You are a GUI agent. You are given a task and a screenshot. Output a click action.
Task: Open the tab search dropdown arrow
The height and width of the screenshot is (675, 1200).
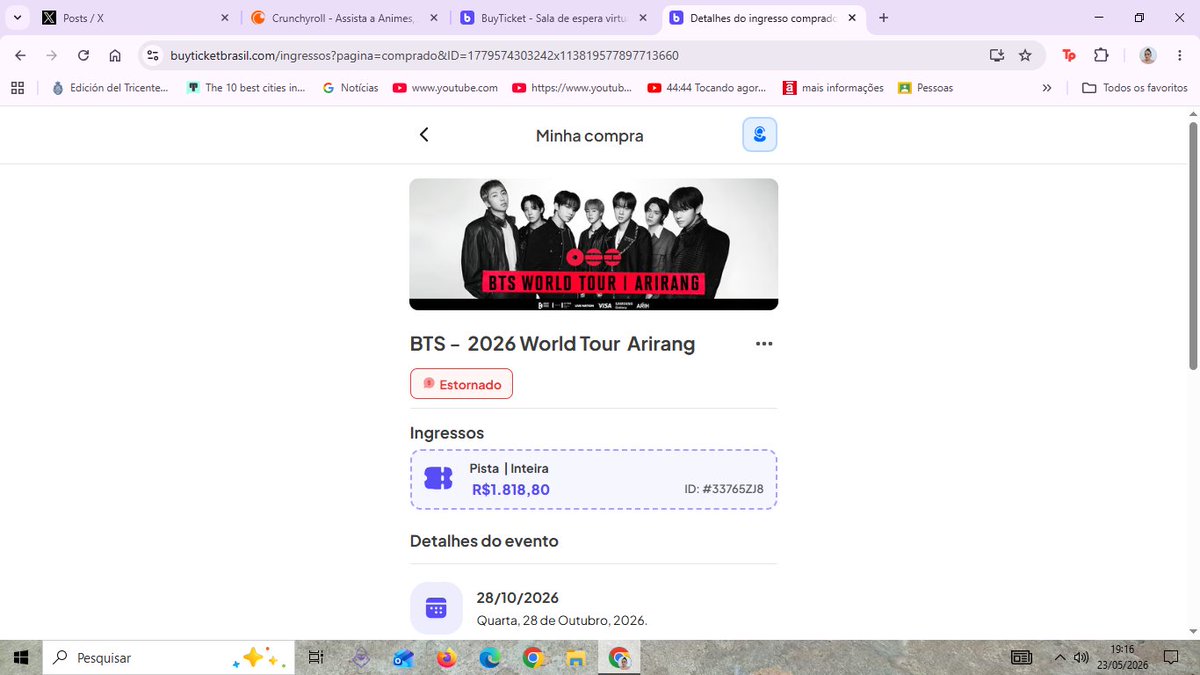(x=17, y=18)
